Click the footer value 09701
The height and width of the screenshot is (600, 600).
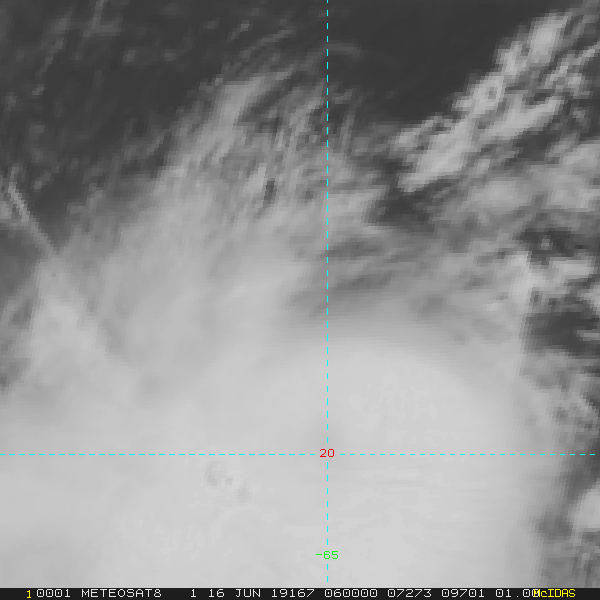463,593
